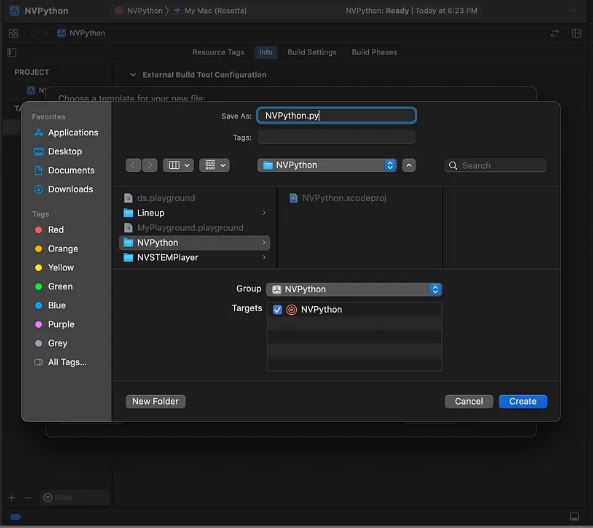
Task: Go to Desktop in the sidebar
Action: tap(58, 151)
